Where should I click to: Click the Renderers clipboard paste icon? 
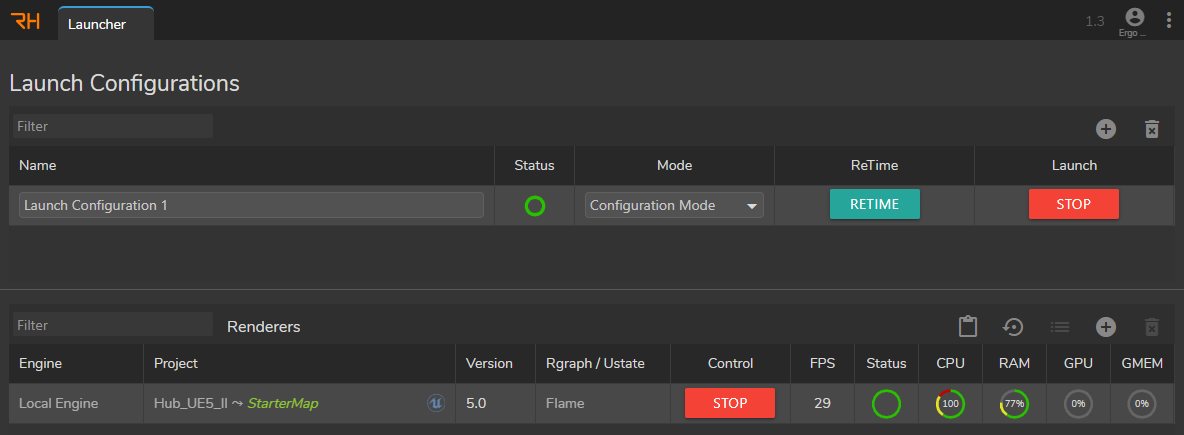[967, 327]
